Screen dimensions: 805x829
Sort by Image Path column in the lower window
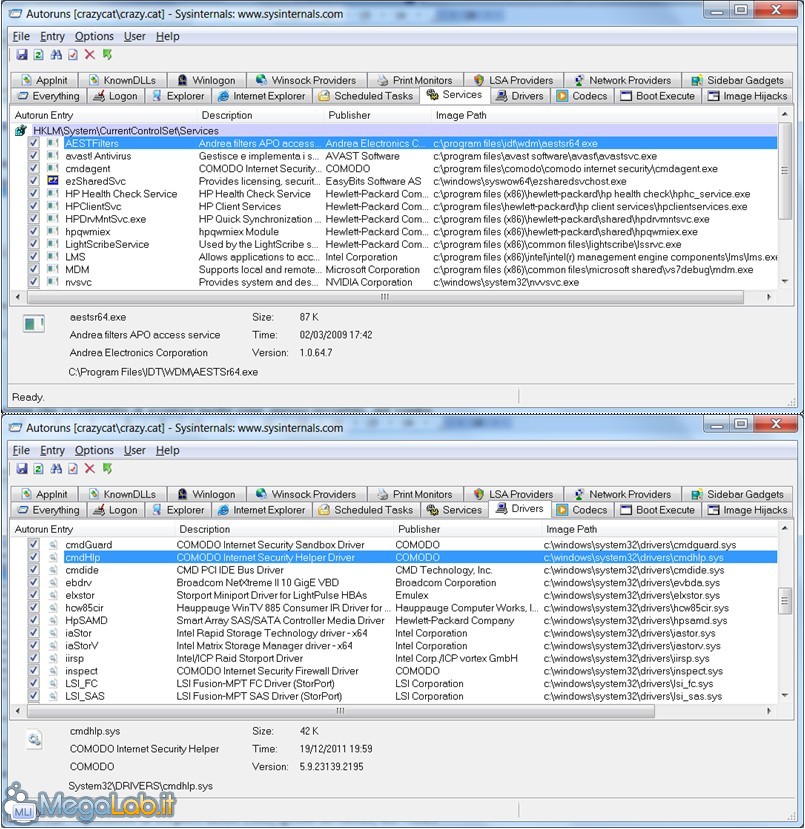click(x=572, y=529)
